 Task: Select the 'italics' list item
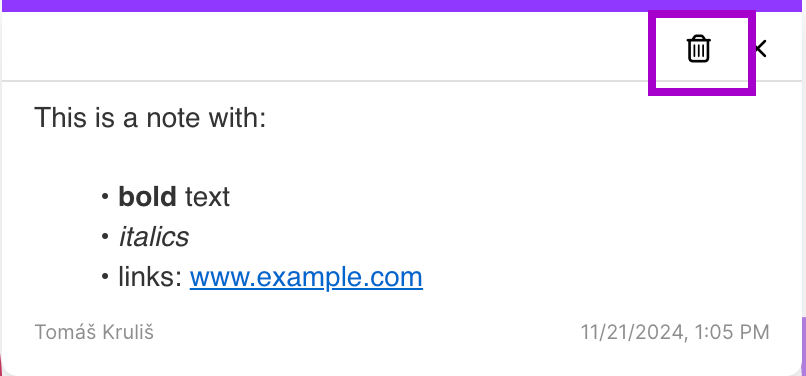click(x=154, y=237)
